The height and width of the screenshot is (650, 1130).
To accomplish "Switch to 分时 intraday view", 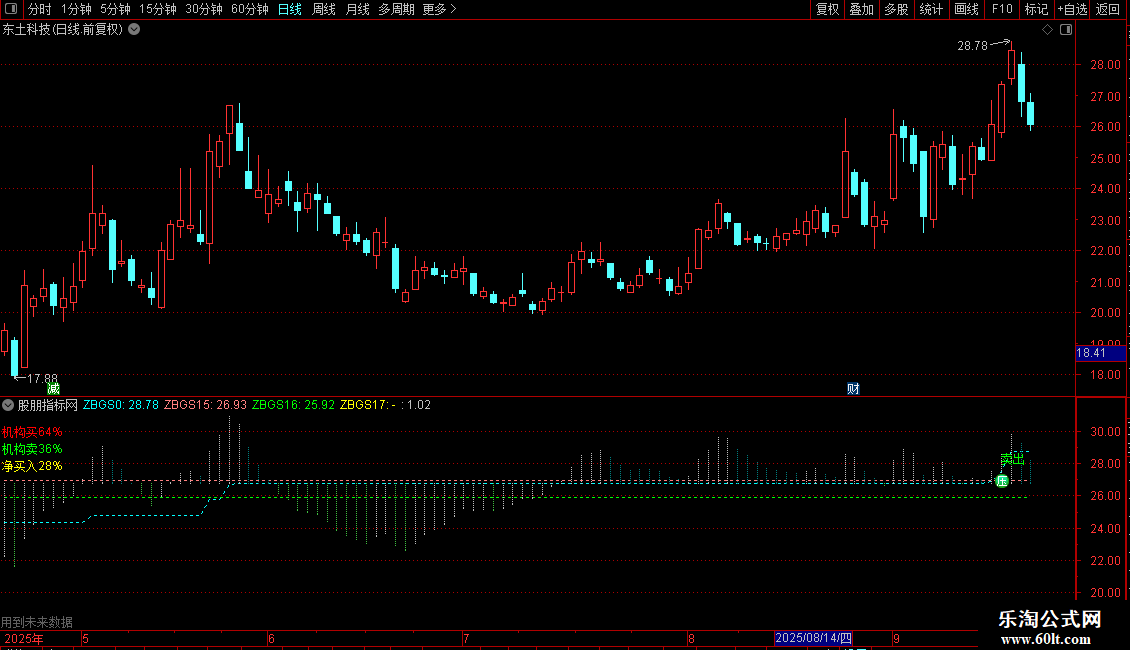I will click(40, 9).
